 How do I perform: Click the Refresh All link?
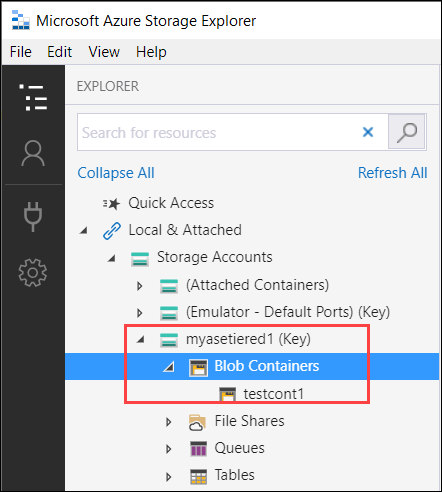click(393, 173)
